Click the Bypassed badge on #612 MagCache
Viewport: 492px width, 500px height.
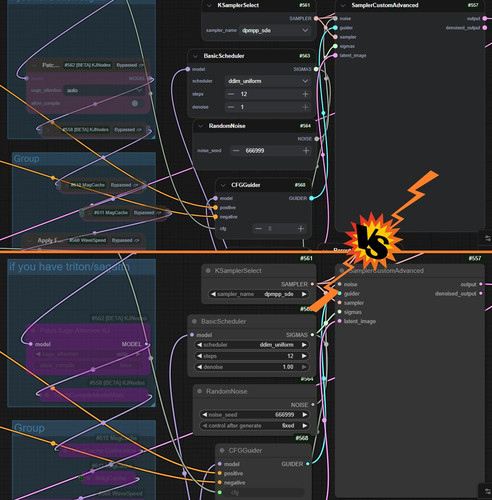pos(124,185)
